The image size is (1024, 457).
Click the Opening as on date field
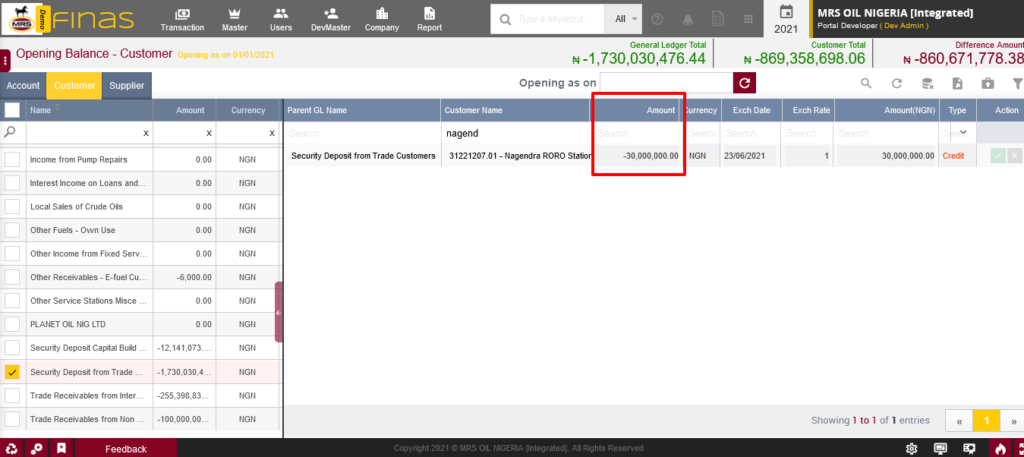[x=666, y=83]
